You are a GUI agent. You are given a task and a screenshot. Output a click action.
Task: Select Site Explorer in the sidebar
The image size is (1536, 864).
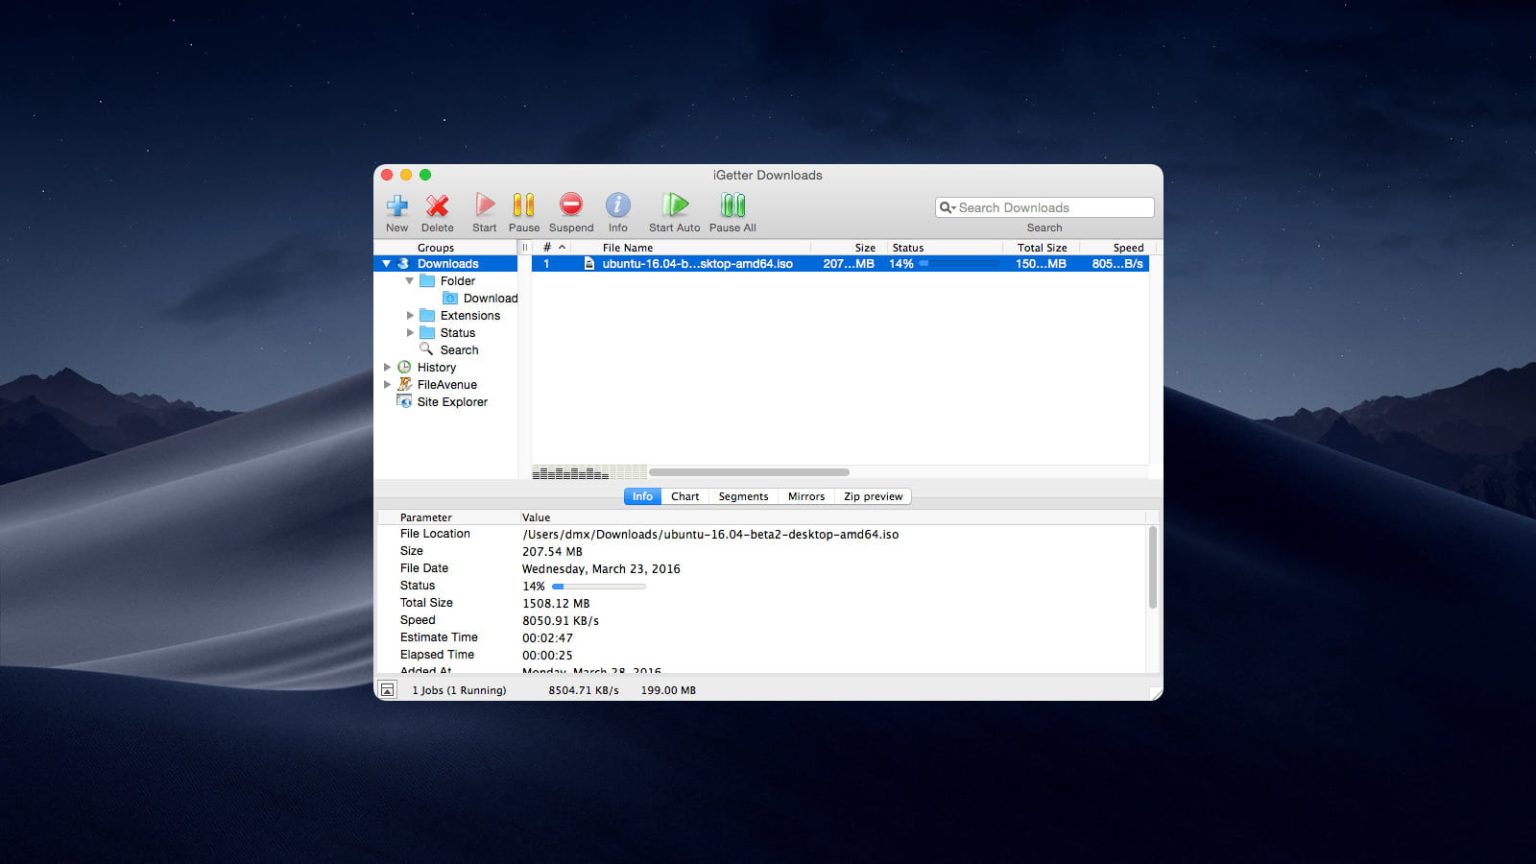(x=452, y=401)
